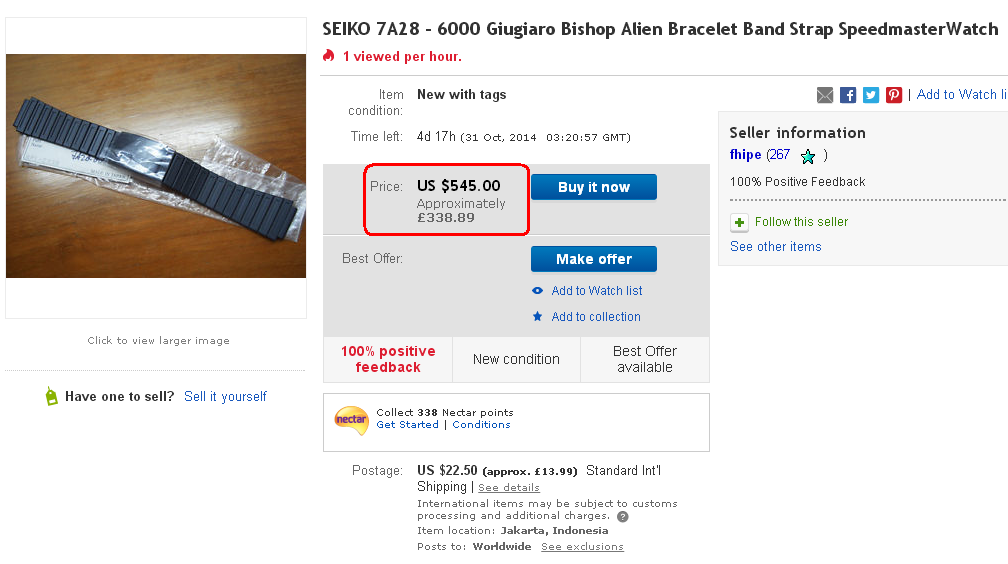Click Get Started for Nectar points
The height and width of the screenshot is (564, 1008).
[x=407, y=425]
